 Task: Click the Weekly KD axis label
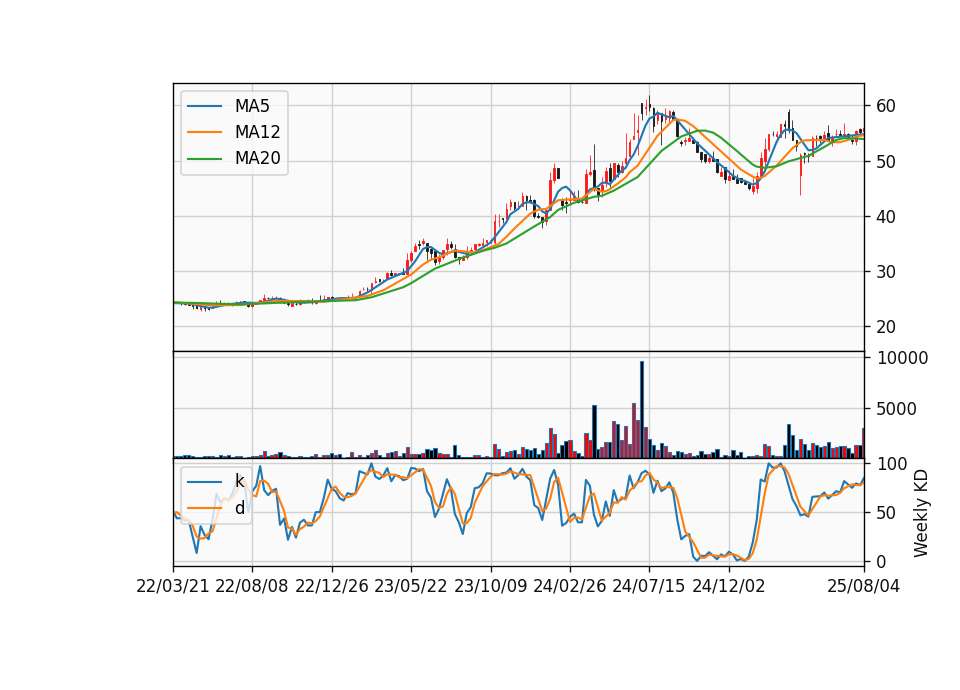tap(921, 513)
